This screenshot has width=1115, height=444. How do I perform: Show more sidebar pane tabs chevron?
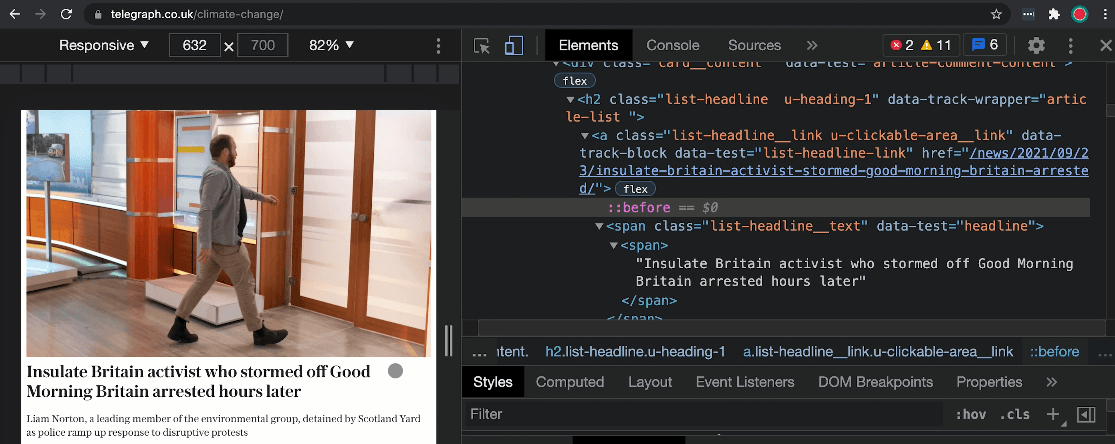click(1052, 382)
